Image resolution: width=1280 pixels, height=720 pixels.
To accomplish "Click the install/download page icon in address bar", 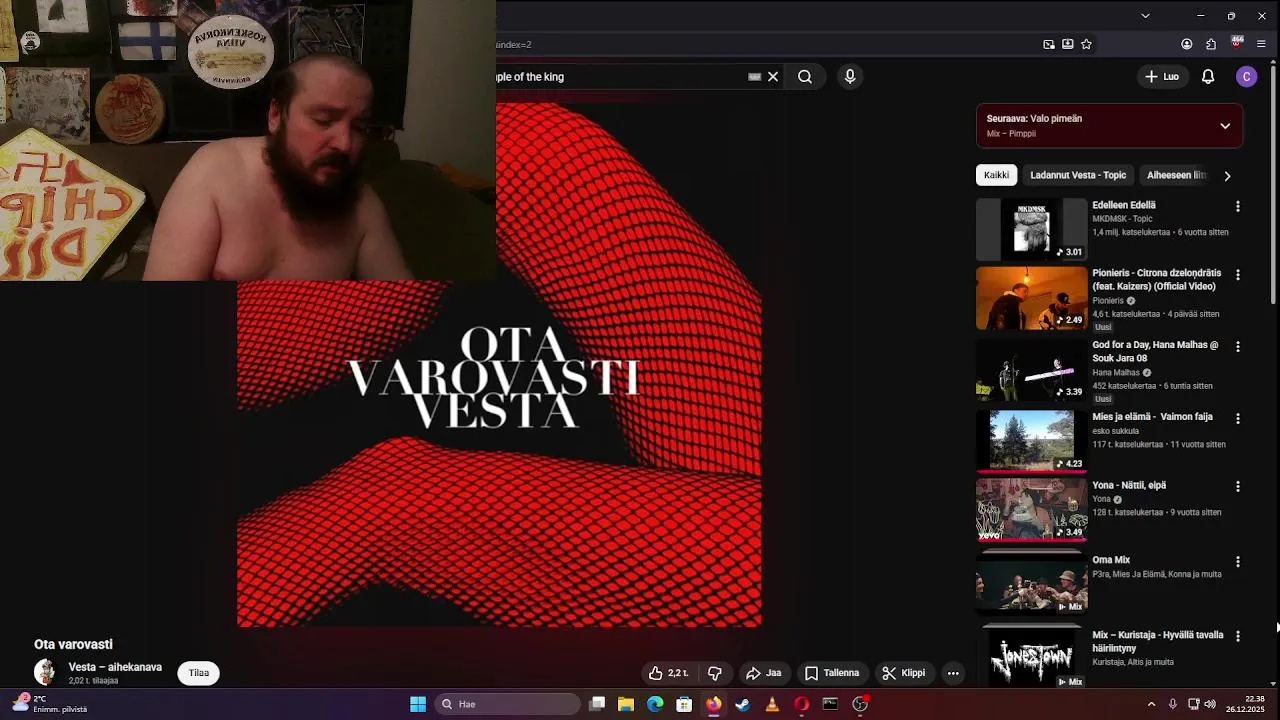I will 1068,44.
